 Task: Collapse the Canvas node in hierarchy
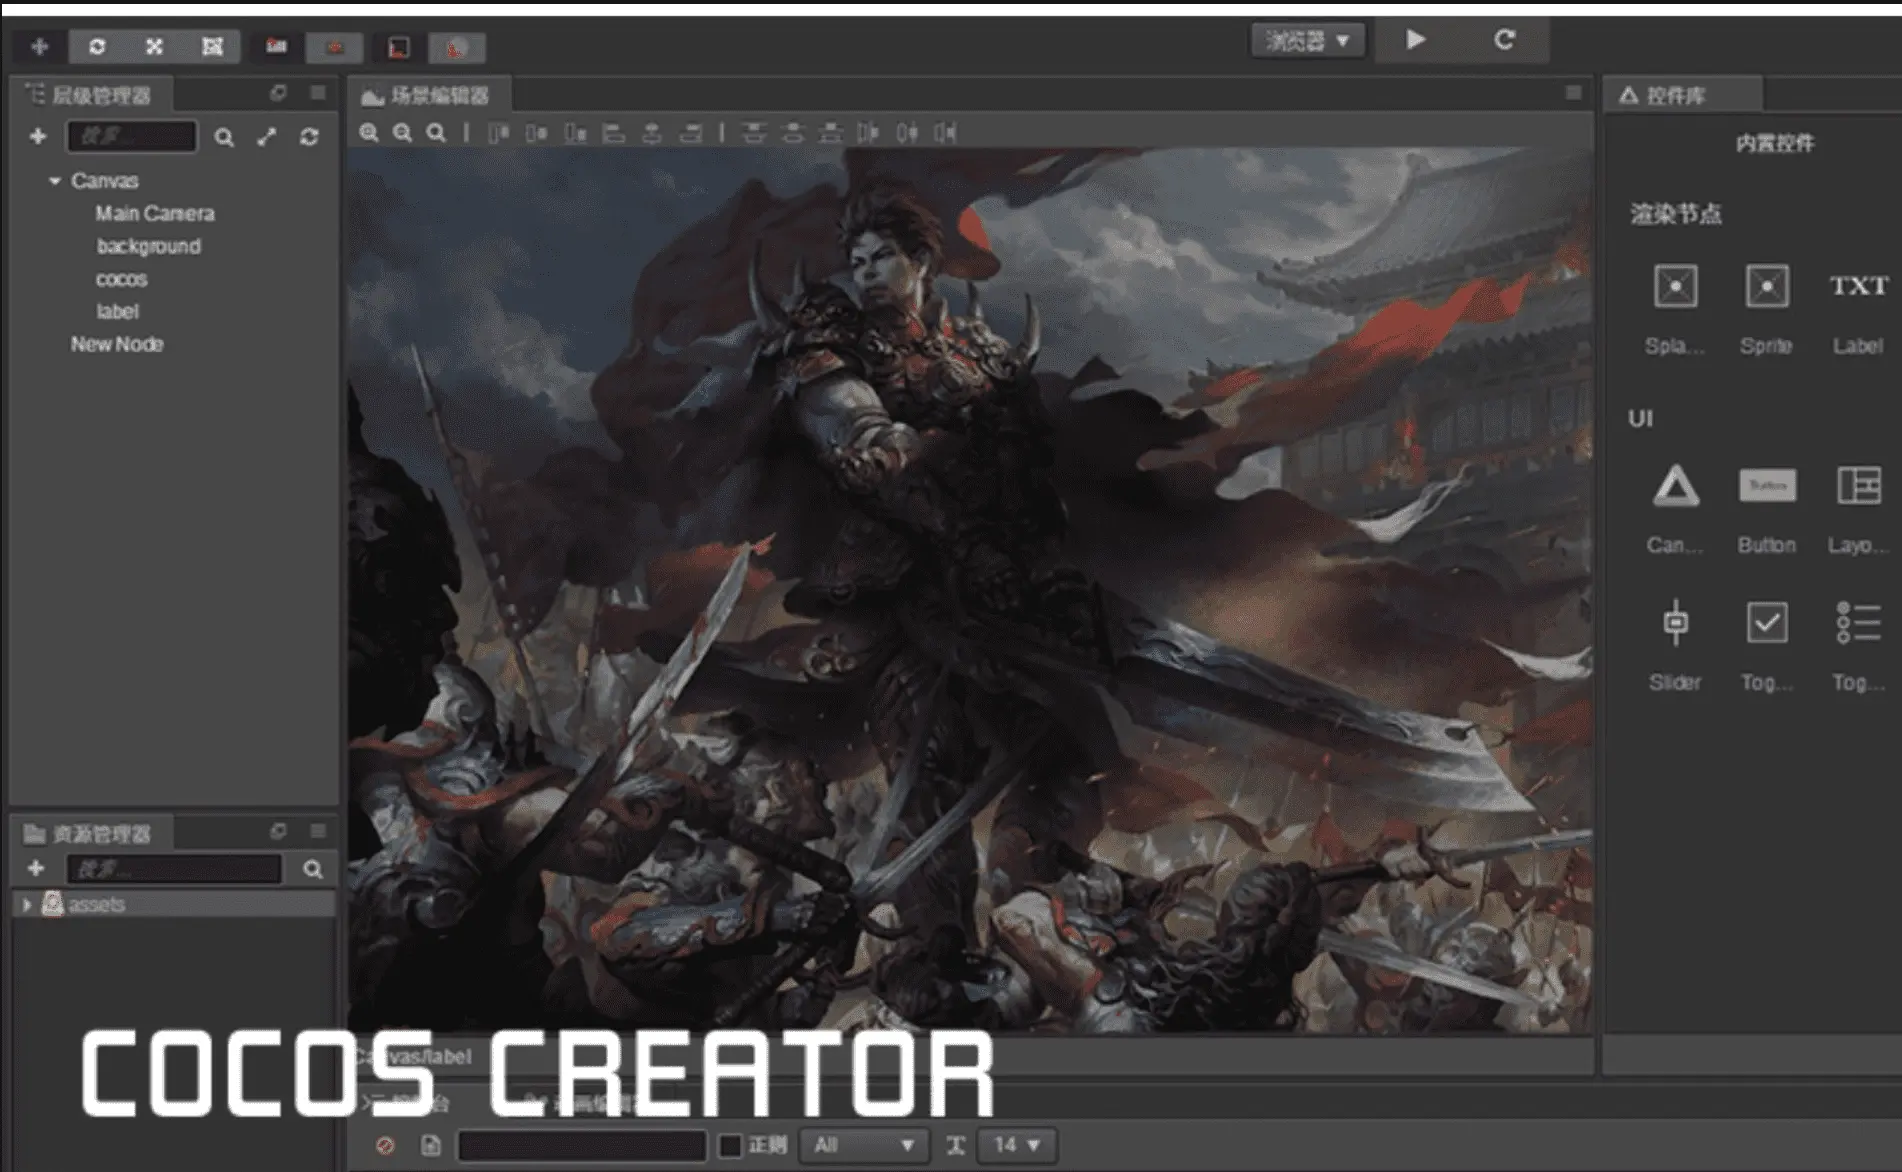pos(55,181)
